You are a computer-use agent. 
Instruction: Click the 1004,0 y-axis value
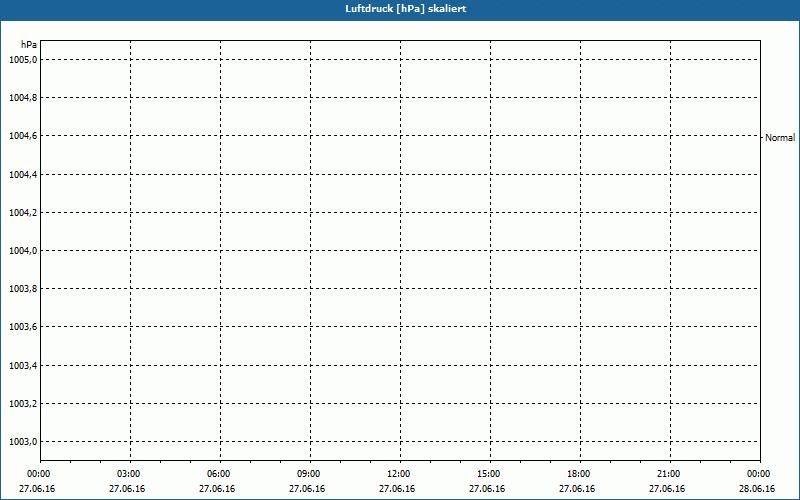[23, 251]
